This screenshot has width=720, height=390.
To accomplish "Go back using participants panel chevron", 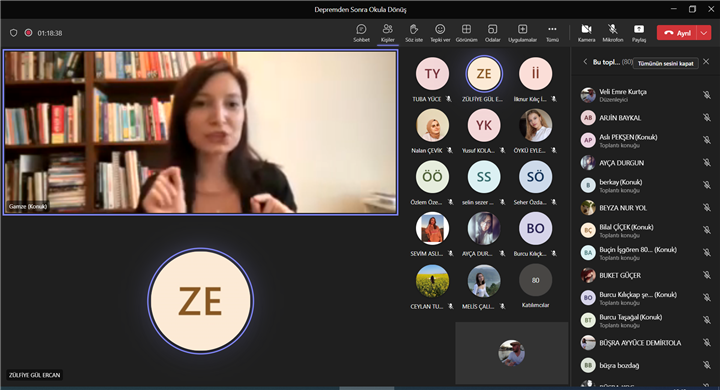I will click(x=585, y=62).
